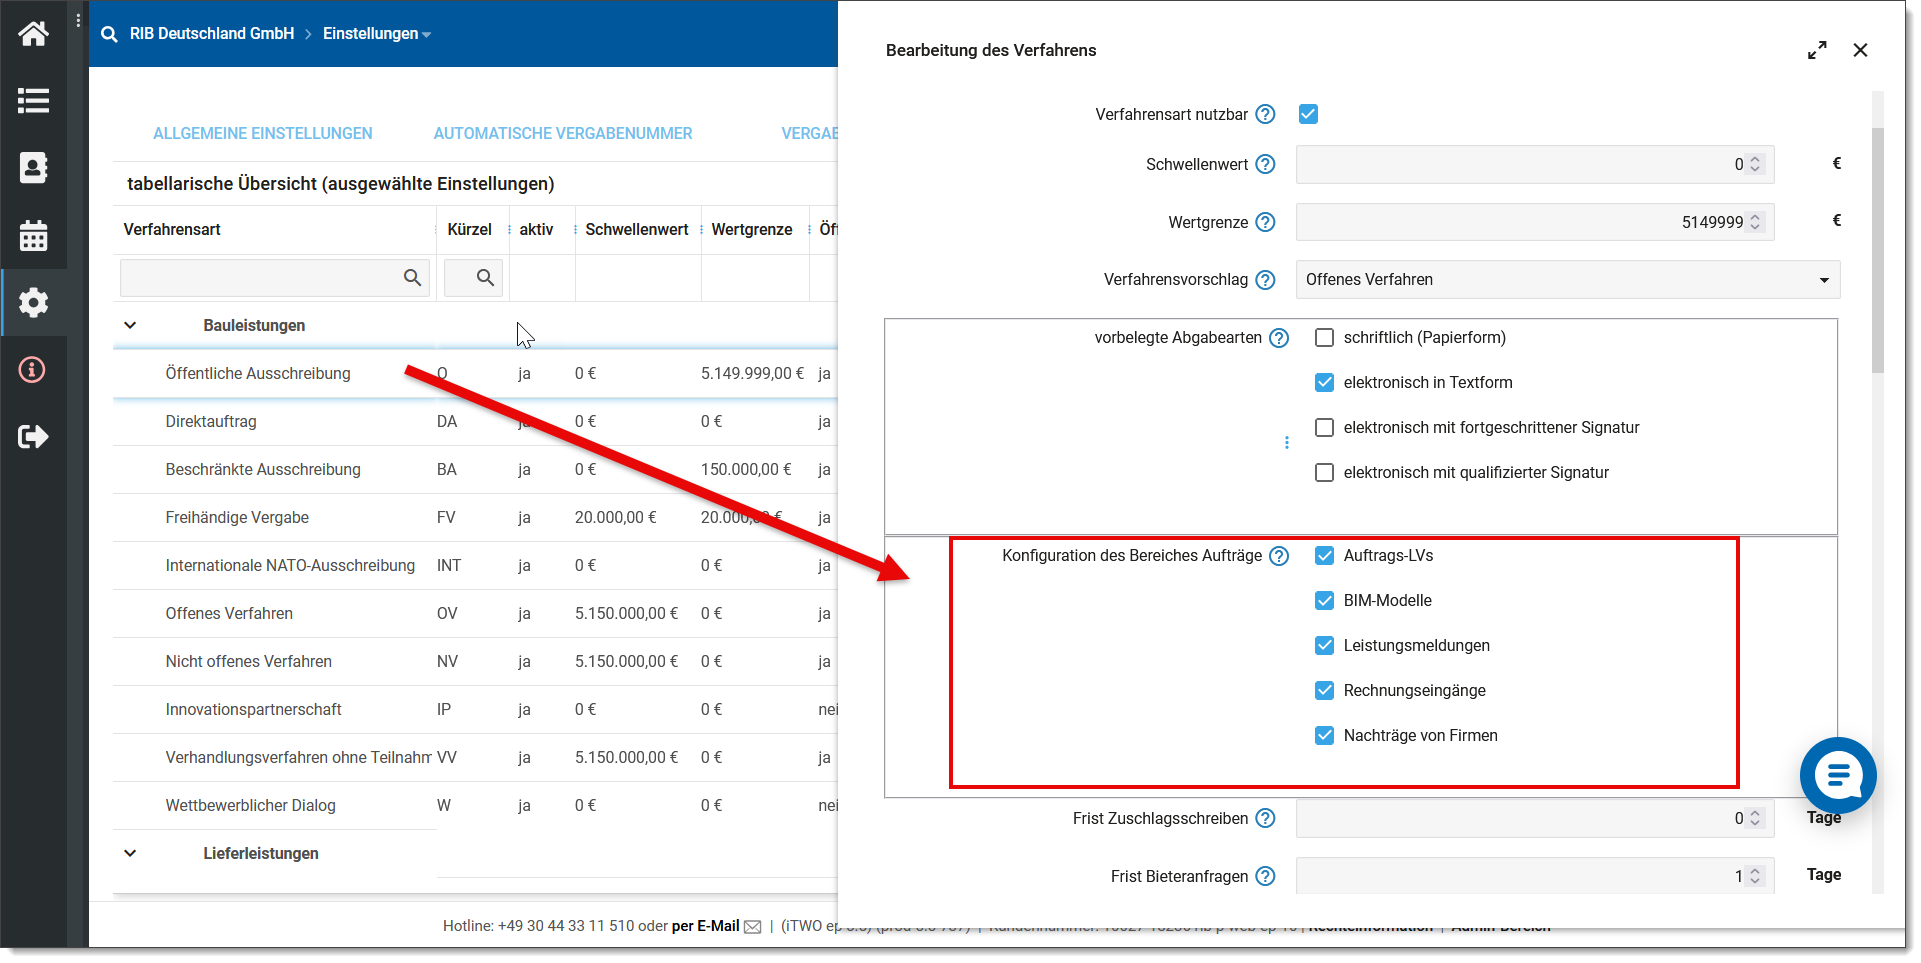
Task: Toggle Verfahrensart nutzbar checkbox
Action: coord(1308,114)
